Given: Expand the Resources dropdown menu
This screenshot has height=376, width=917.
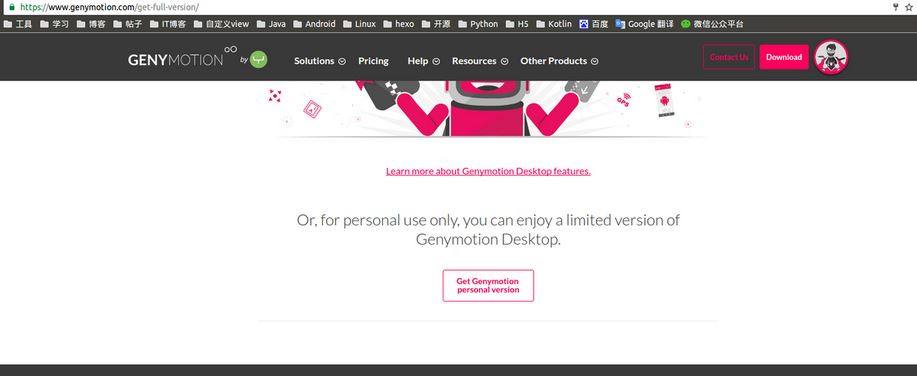Looking at the screenshot, I should [480, 61].
